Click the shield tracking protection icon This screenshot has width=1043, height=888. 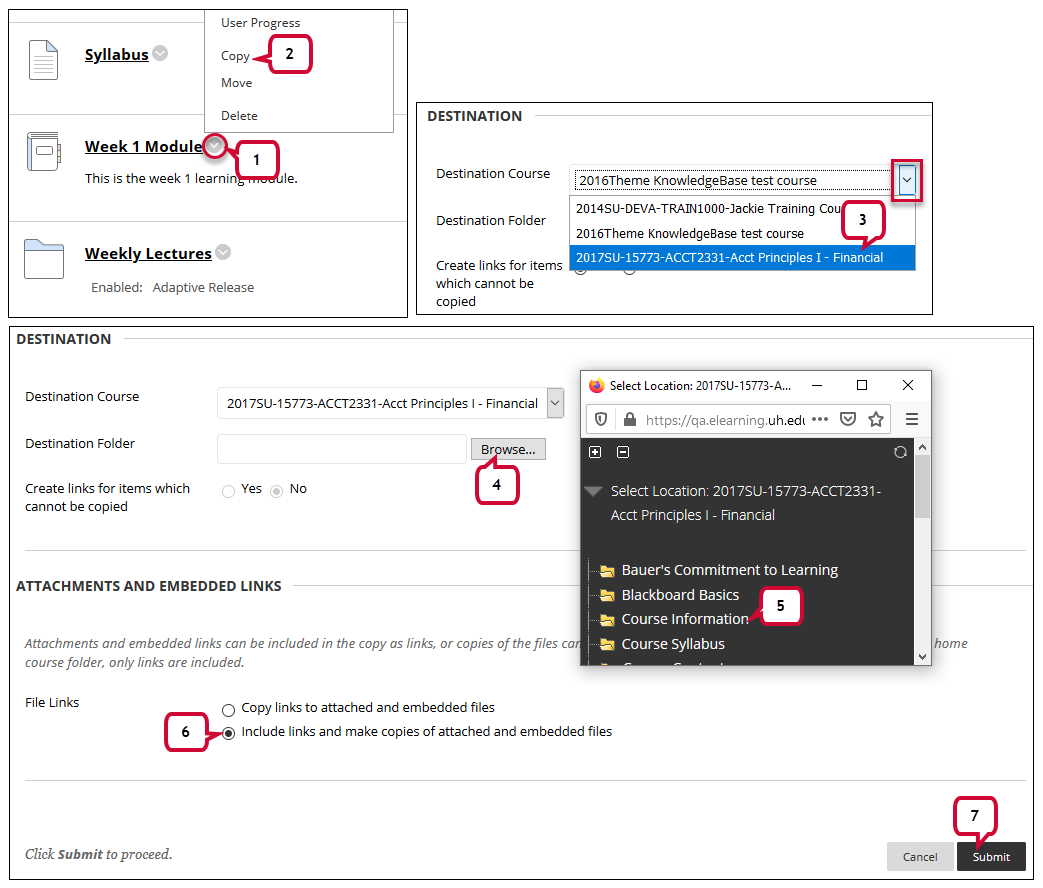(x=601, y=419)
